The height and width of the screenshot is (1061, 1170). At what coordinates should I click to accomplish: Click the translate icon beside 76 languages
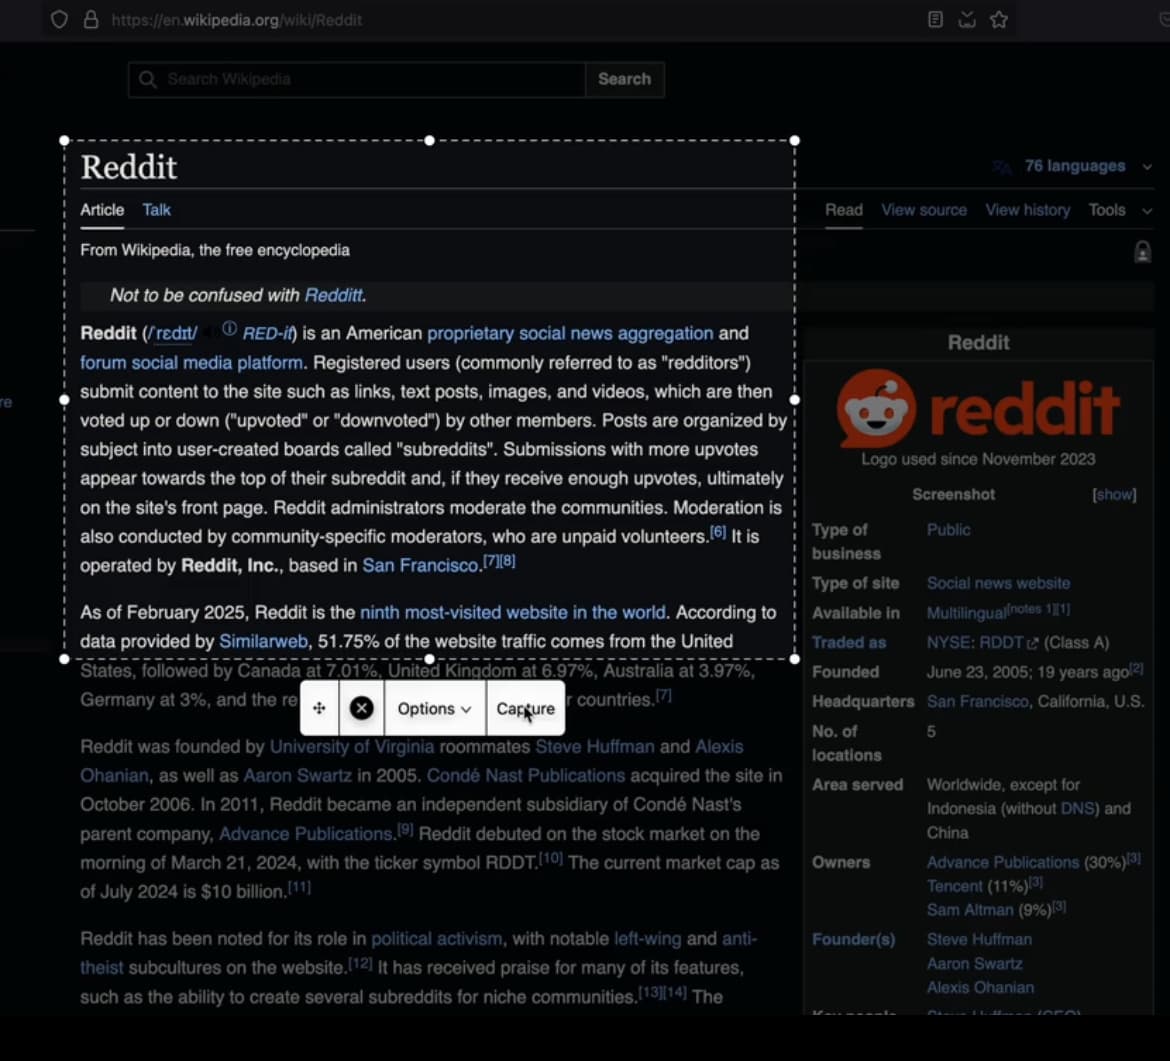coord(1002,167)
